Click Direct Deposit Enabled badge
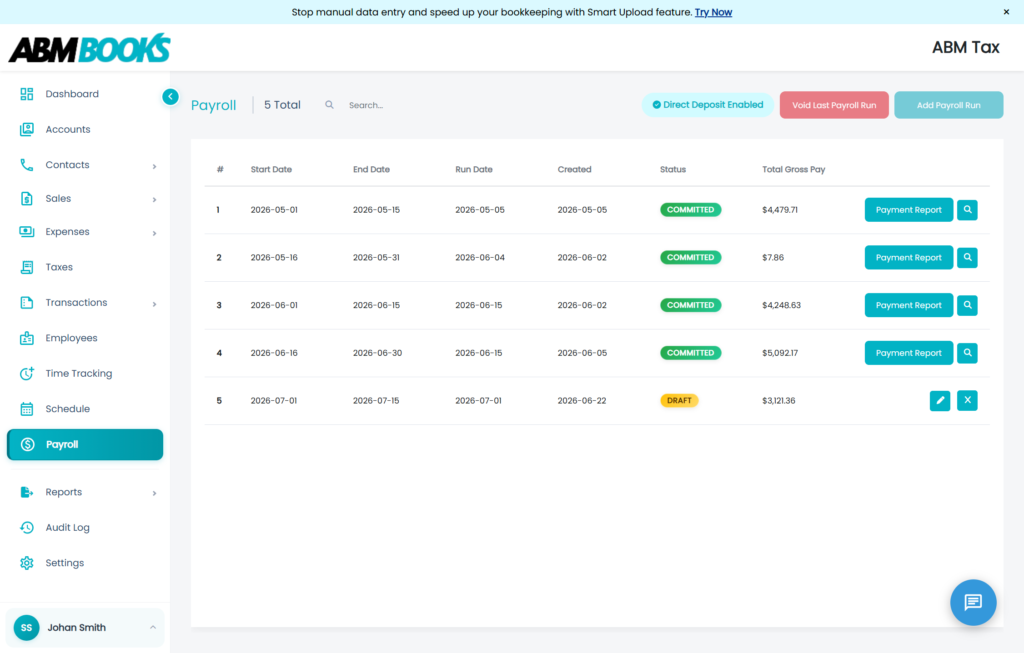The image size is (1024, 653). (x=708, y=104)
